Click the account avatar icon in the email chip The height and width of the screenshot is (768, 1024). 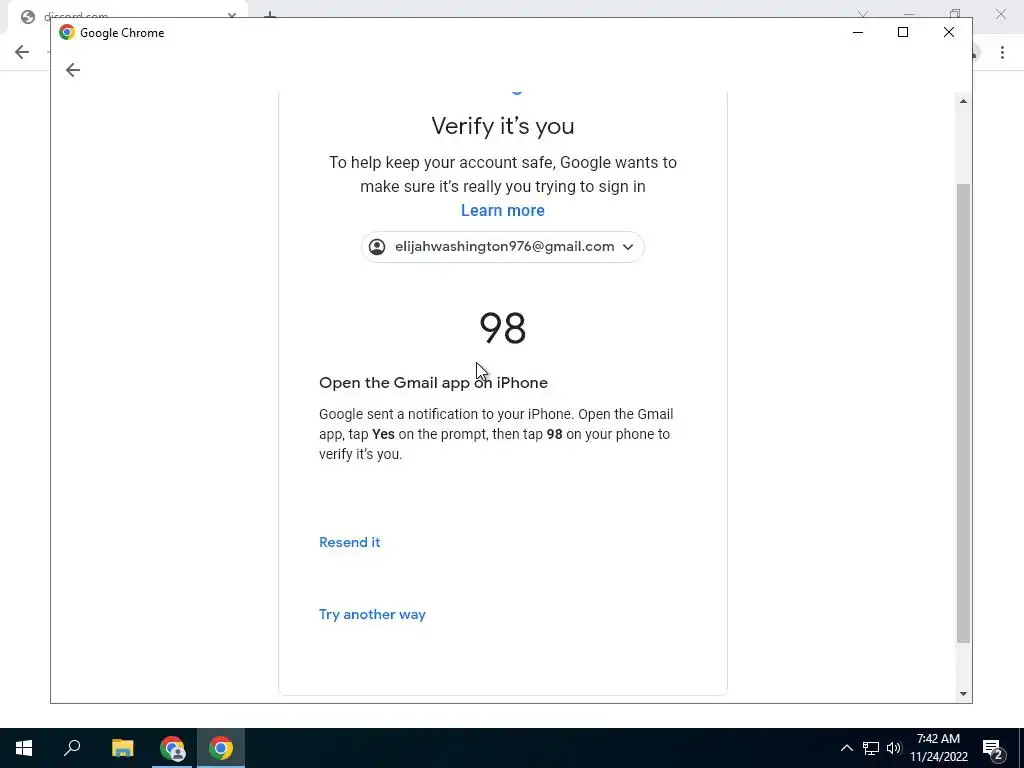pyautogui.click(x=377, y=247)
